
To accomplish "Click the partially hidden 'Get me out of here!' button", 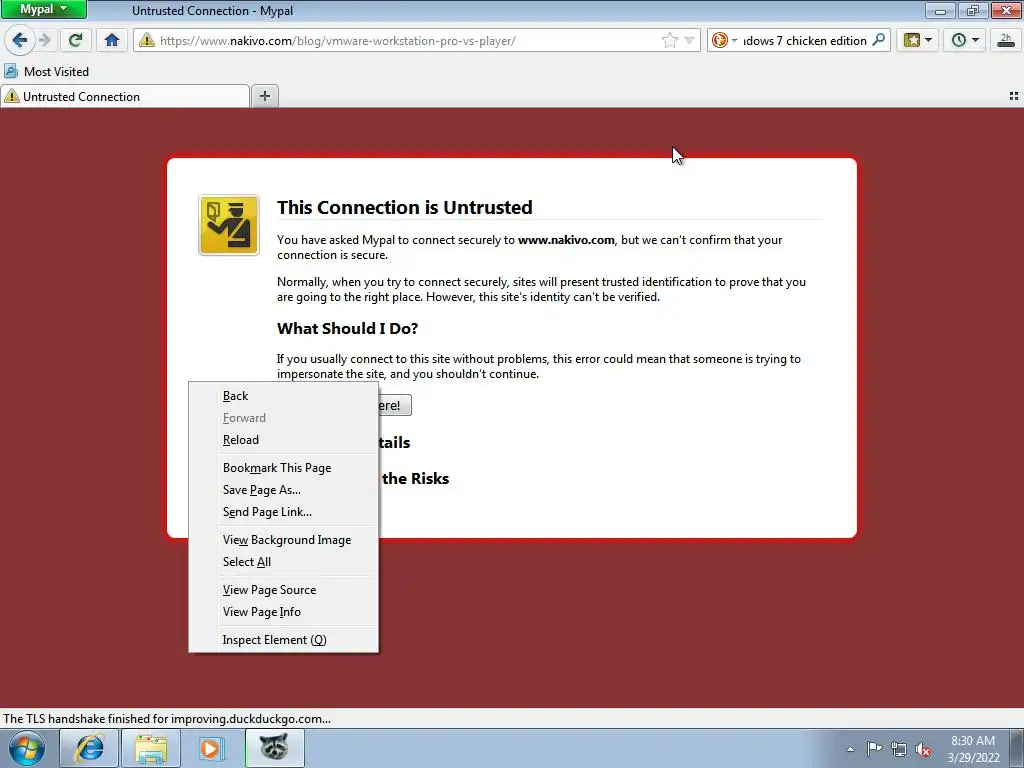I will (394, 405).
